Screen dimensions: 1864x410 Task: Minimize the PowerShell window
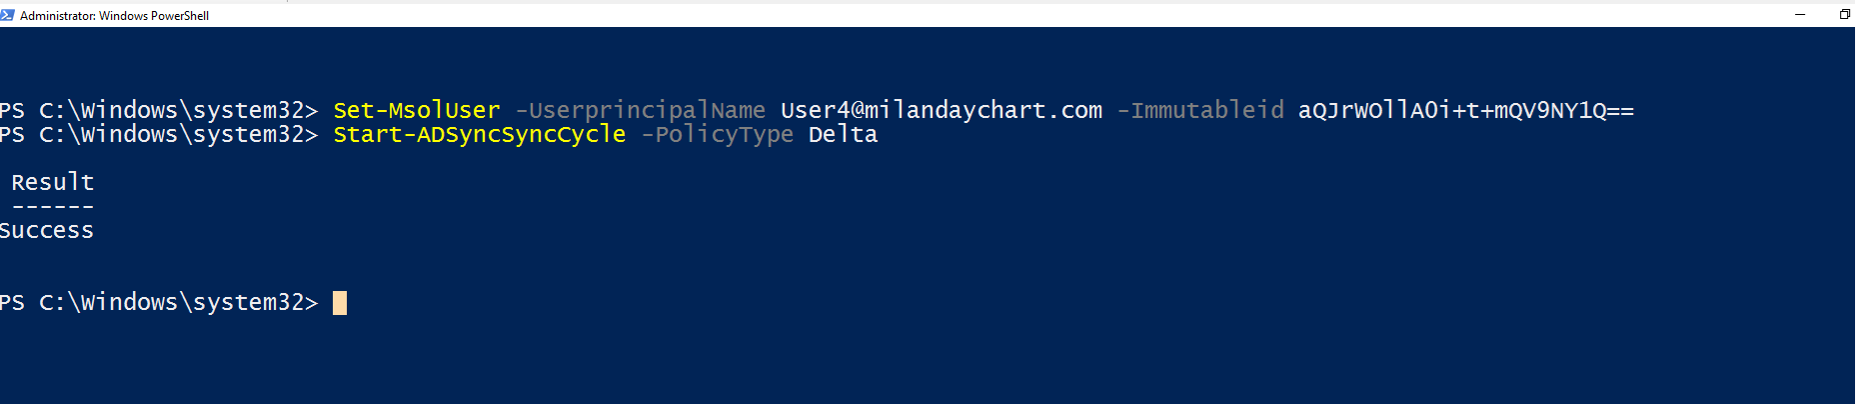[1800, 15]
